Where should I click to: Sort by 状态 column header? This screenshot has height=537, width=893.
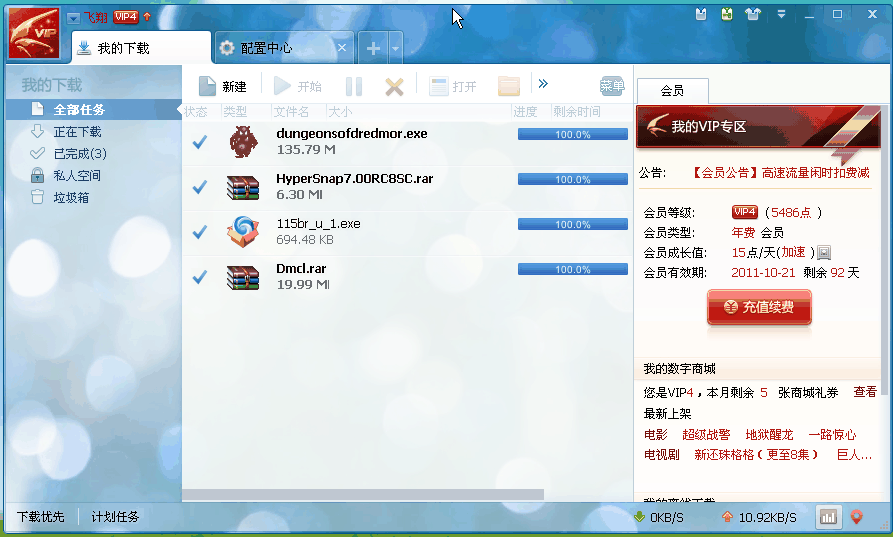[x=196, y=112]
